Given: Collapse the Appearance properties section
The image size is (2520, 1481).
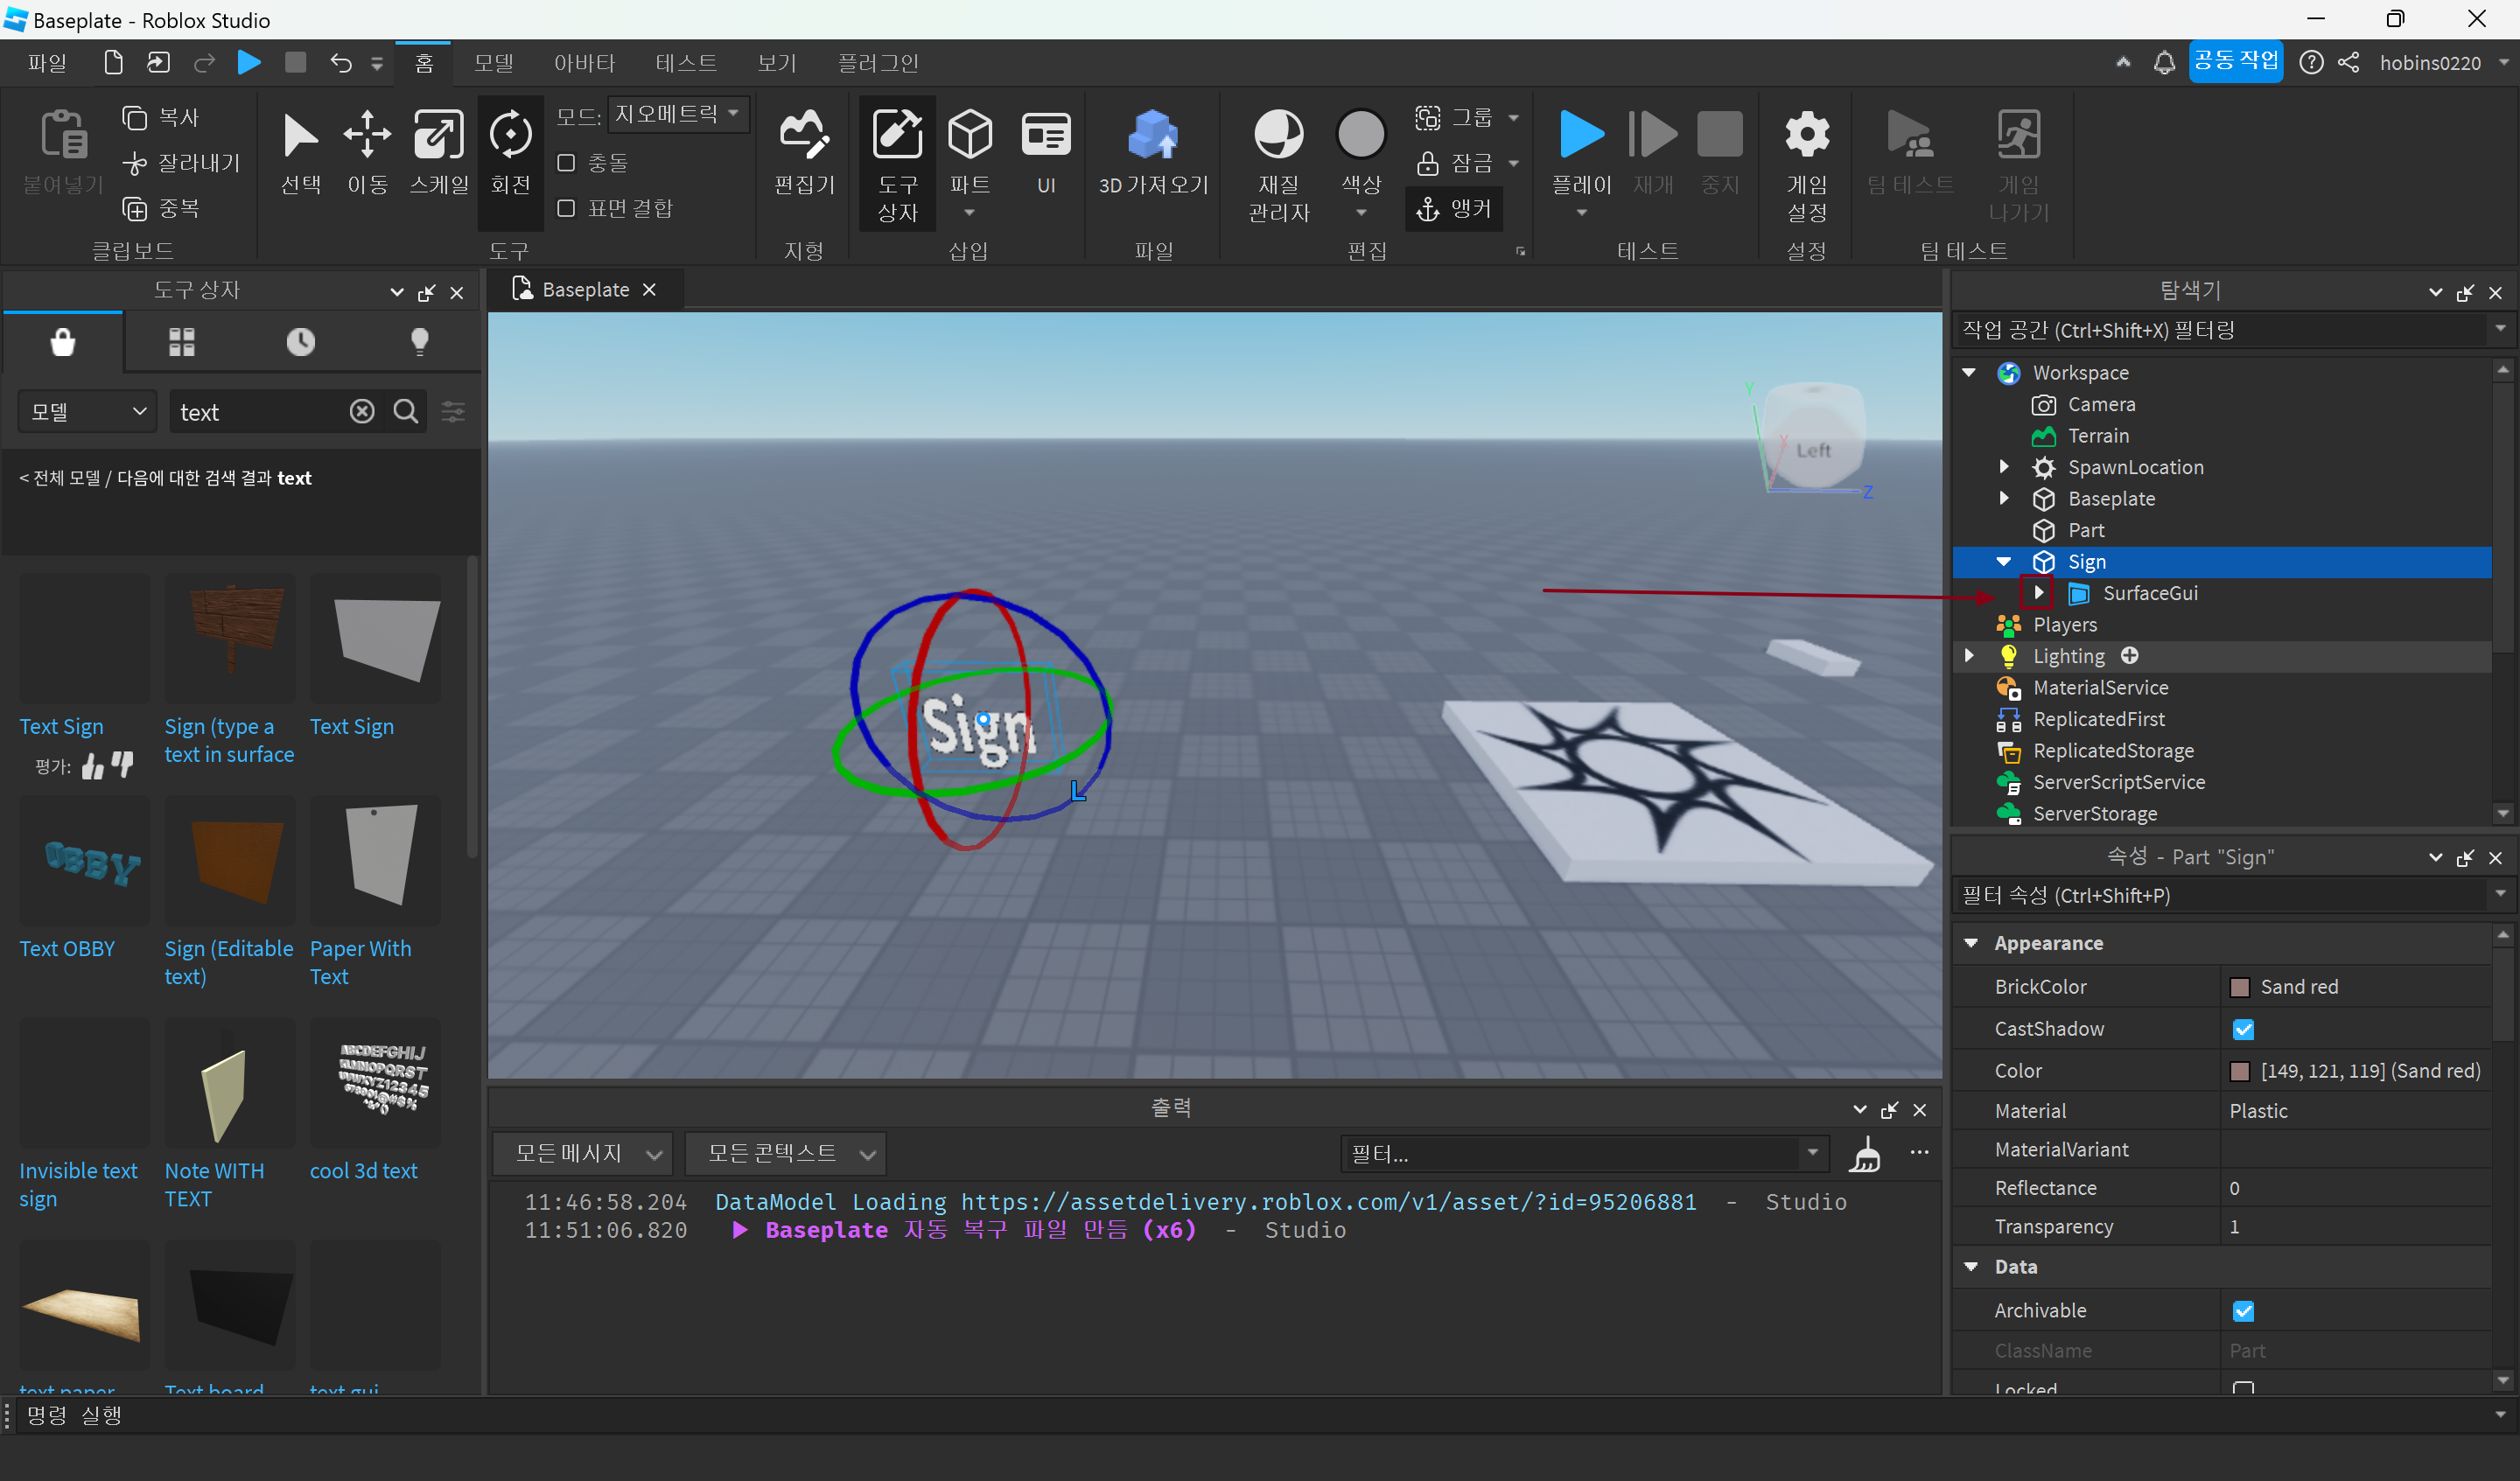Looking at the screenshot, I should 1970,943.
